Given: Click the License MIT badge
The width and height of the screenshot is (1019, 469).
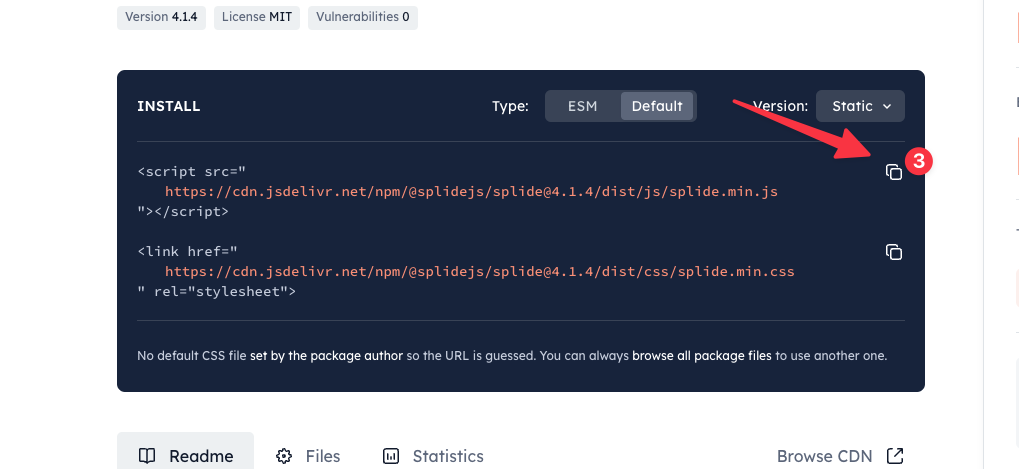Looking at the screenshot, I should [x=257, y=17].
